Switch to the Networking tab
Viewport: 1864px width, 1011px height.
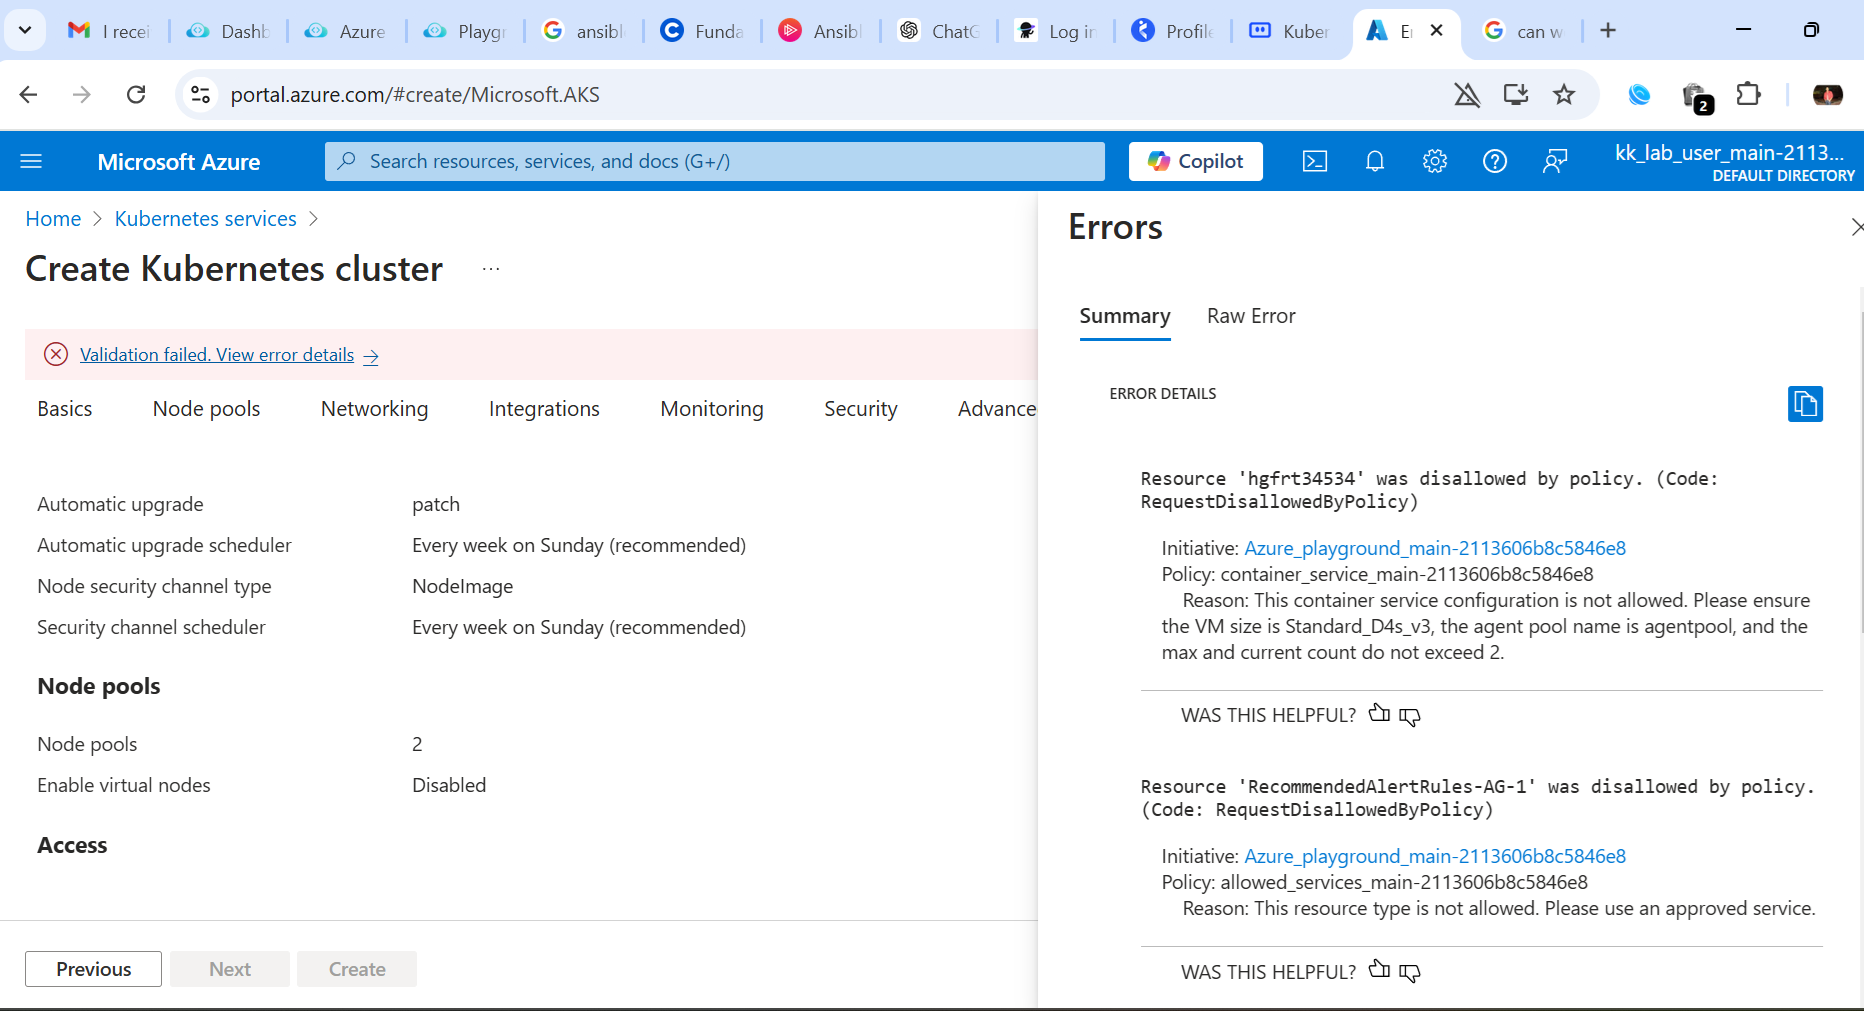[374, 409]
